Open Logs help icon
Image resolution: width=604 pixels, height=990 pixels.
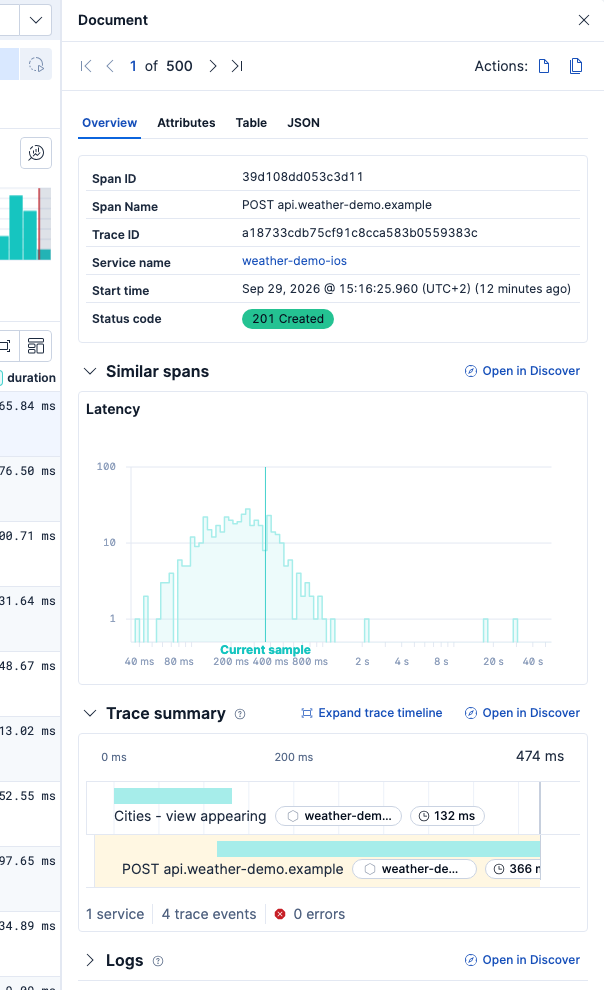[x=158, y=961]
